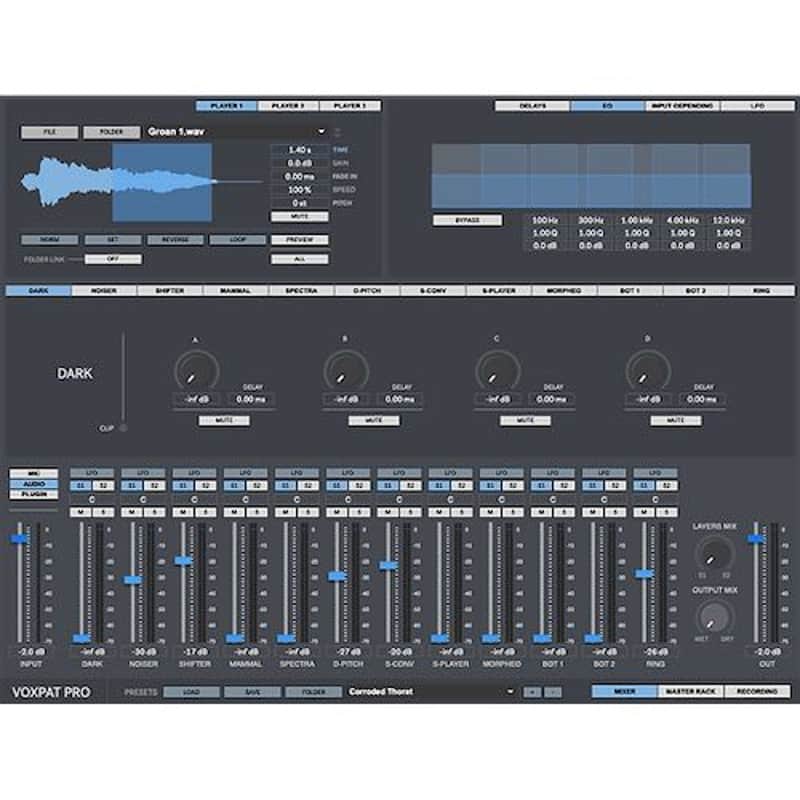Solo the MAMMAL channel with its S button
This screenshot has width=800, height=800.
click(x=255, y=511)
